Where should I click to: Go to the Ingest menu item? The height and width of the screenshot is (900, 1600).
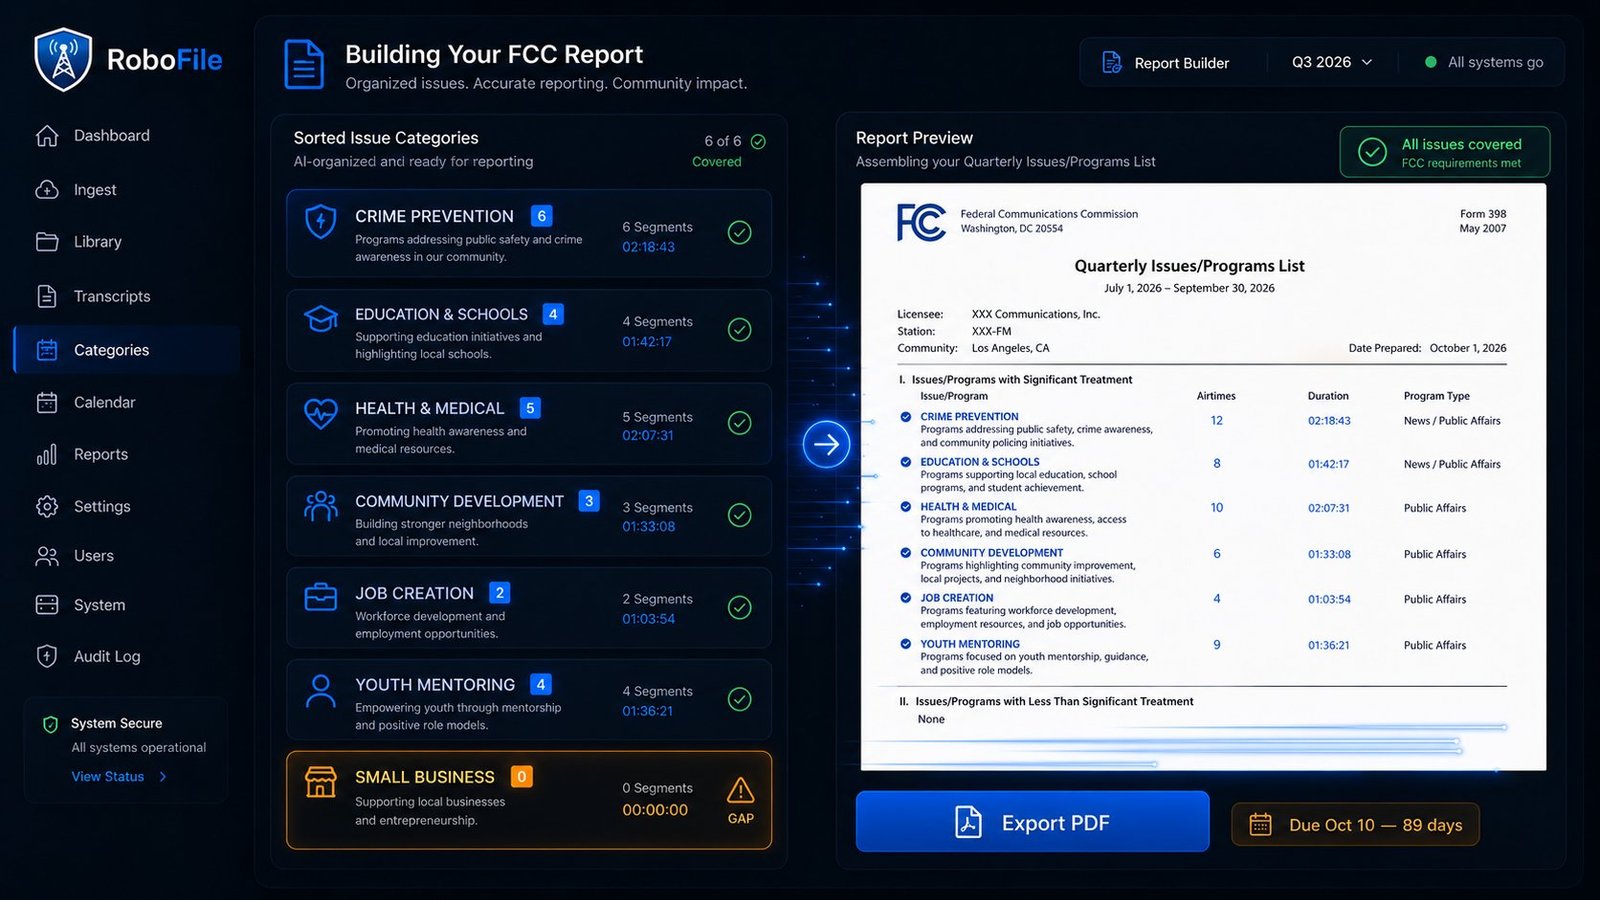pos(127,190)
